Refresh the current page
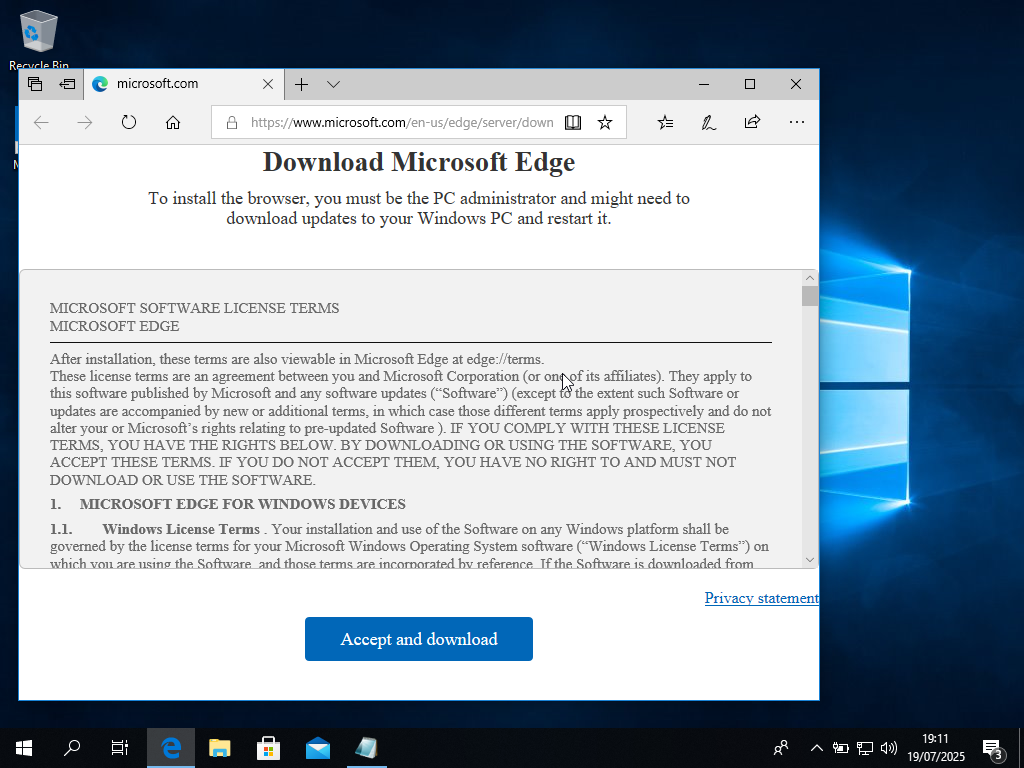Image resolution: width=1024 pixels, height=768 pixels. (129, 122)
